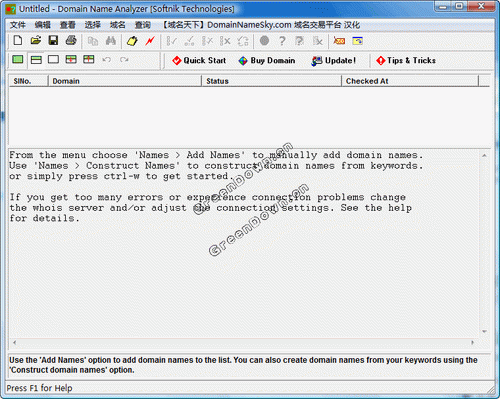Click the blue window icon ending top toolbar

click(x=357, y=41)
